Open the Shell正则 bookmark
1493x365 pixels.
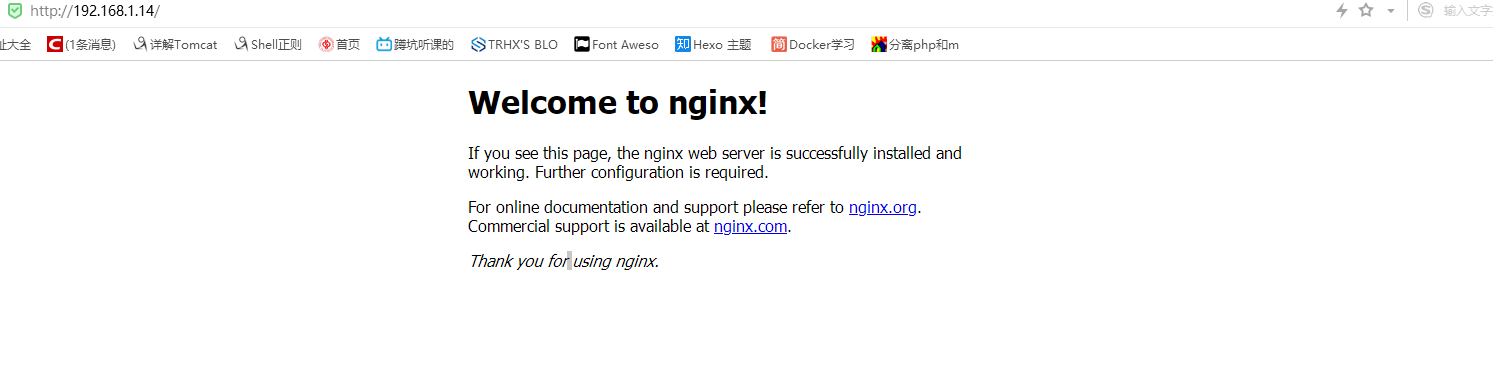click(x=268, y=44)
